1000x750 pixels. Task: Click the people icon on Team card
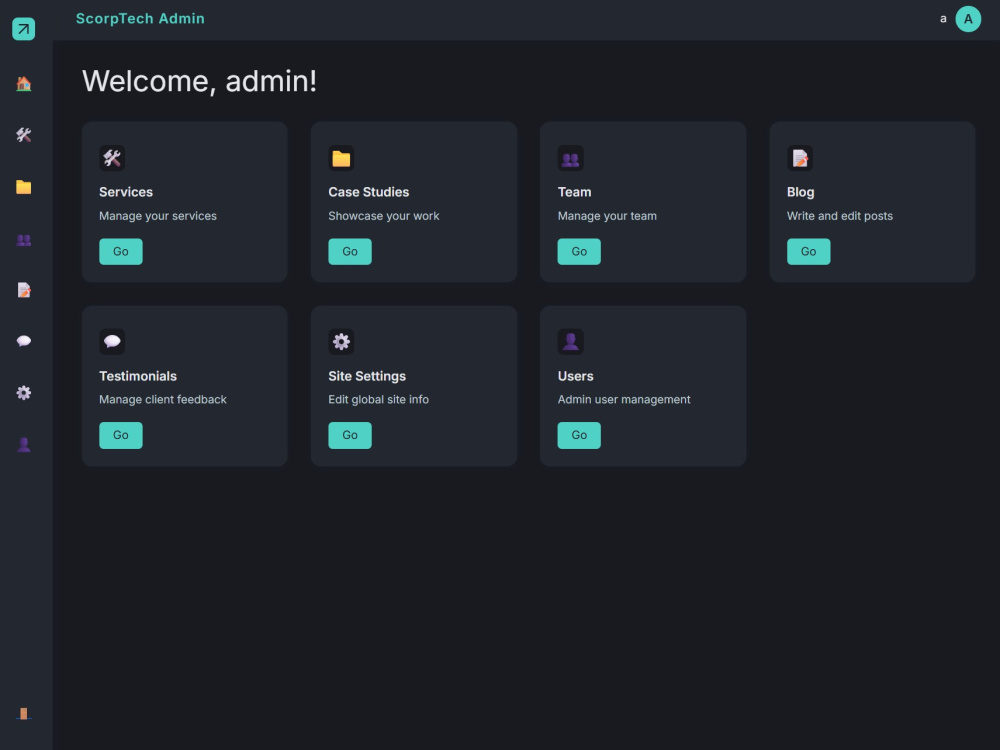coord(571,158)
